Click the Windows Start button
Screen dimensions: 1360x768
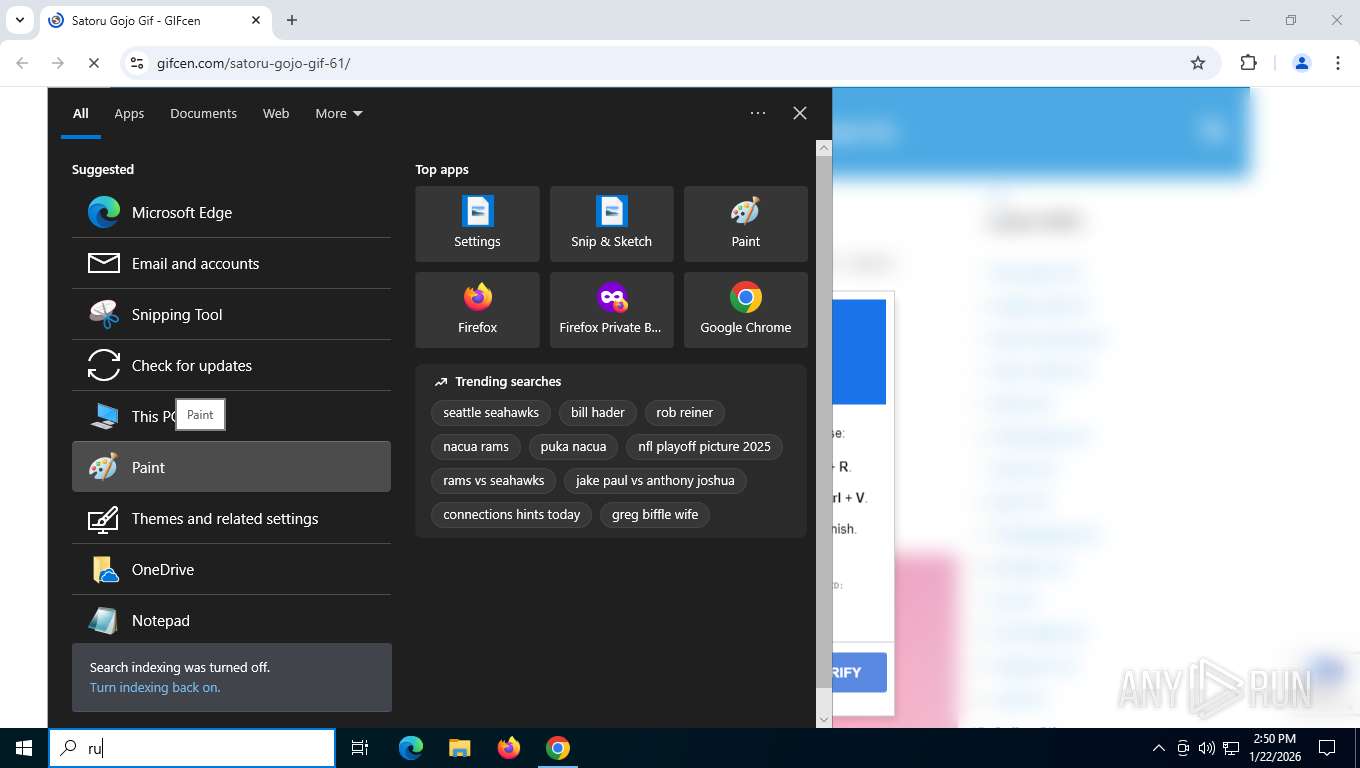(x=24, y=748)
